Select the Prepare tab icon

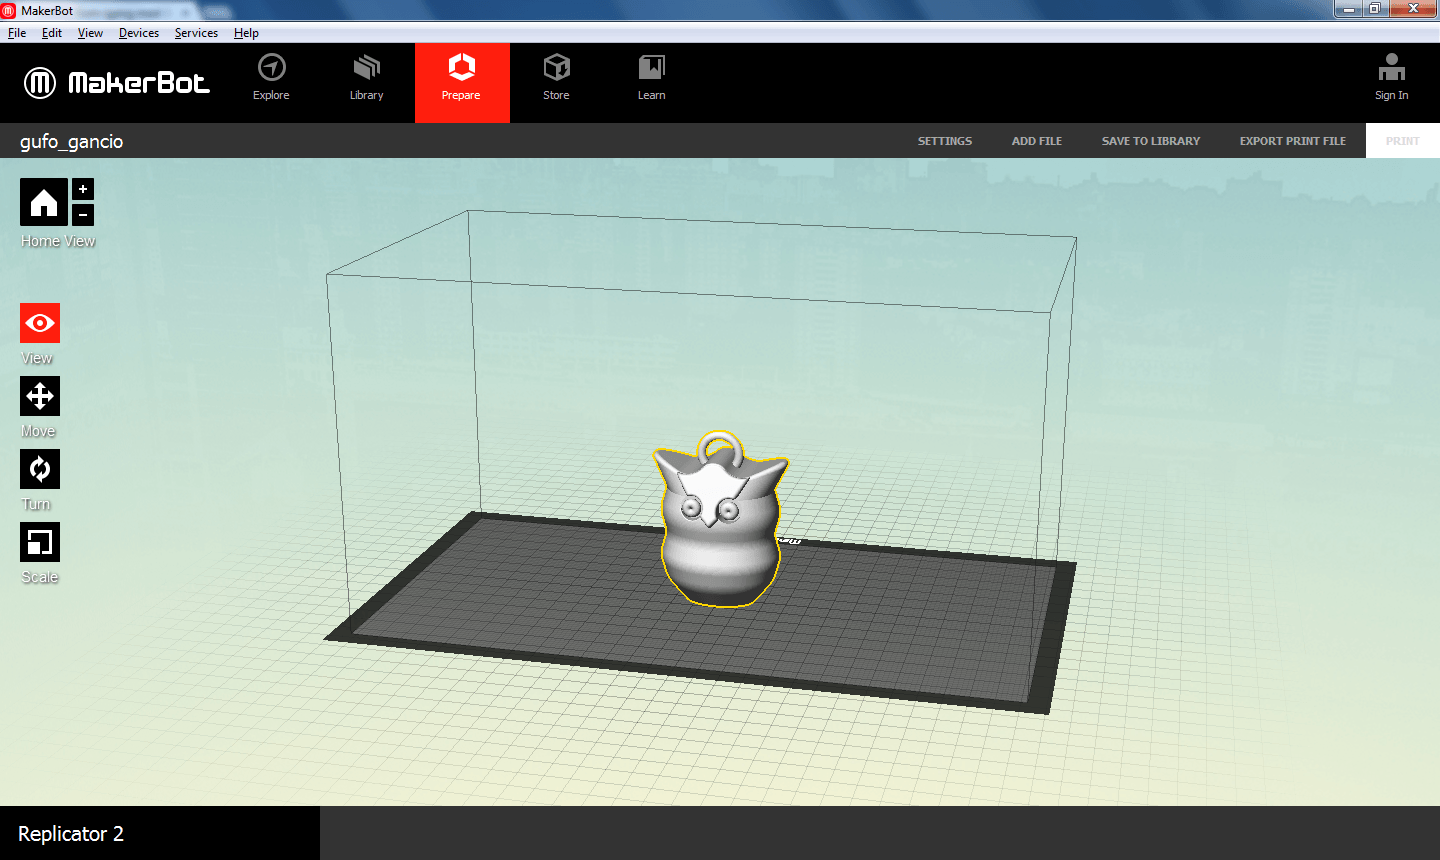(x=461, y=68)
